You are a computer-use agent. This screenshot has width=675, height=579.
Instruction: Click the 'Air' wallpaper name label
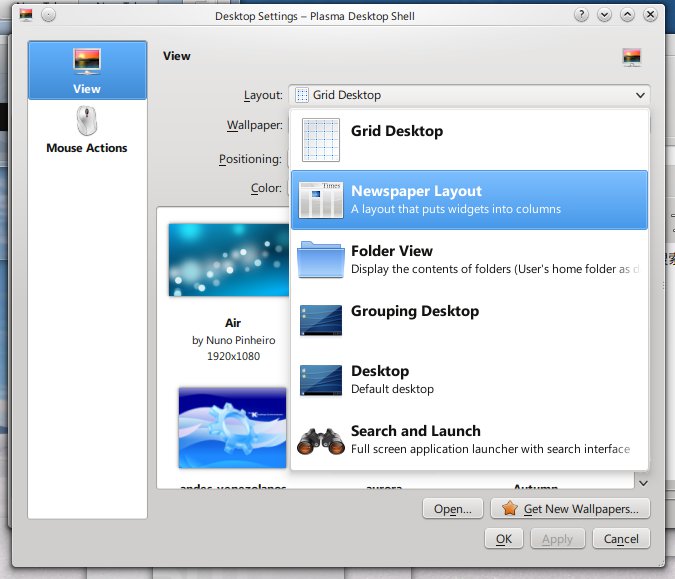[x=233, y=323]
